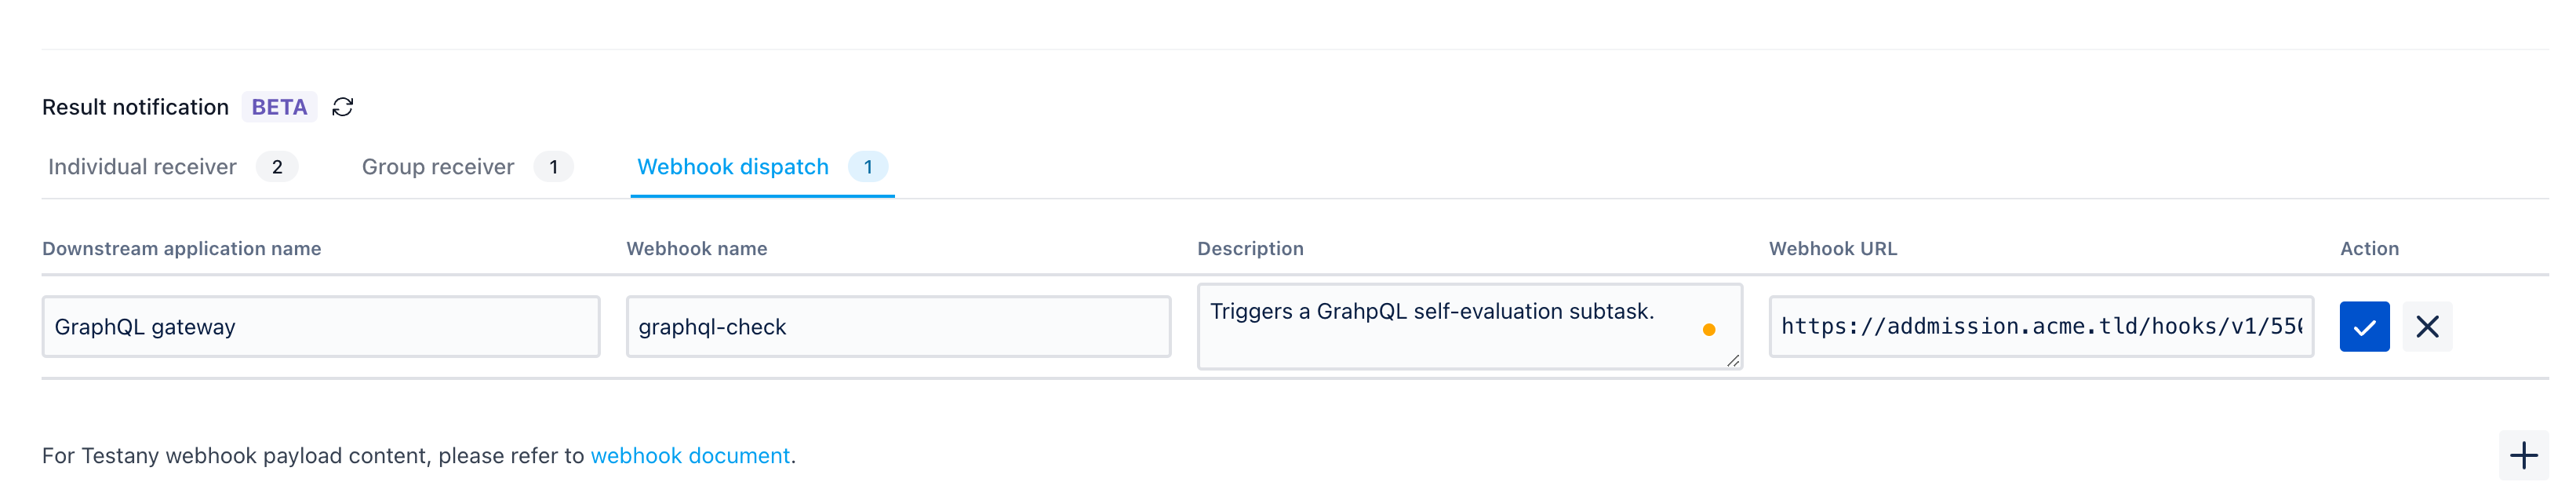Switch to Group receiver tab

pyautogui.click(x=438, y=167)
